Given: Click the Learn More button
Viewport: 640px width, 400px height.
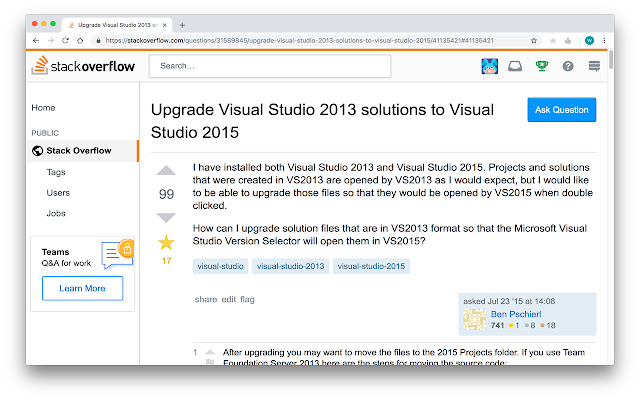Looking at the screenshot, I should coord(82,288).
